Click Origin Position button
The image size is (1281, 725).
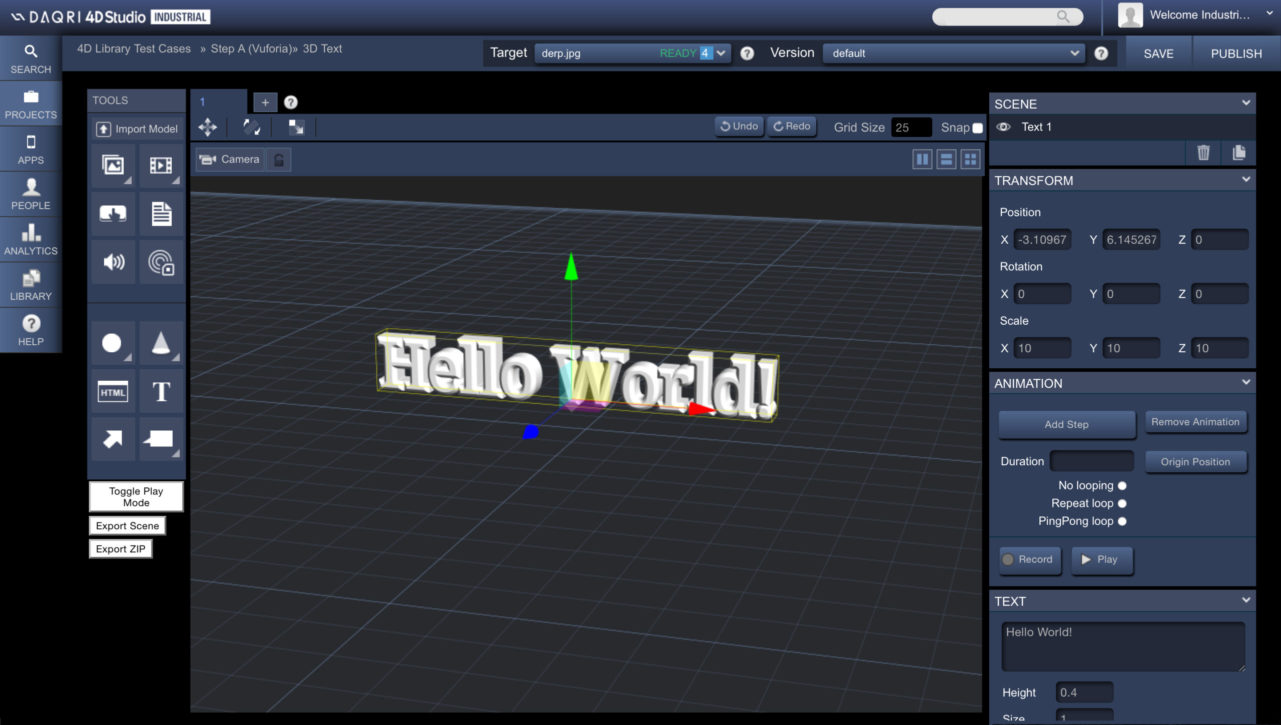[x=1196, y=462]
